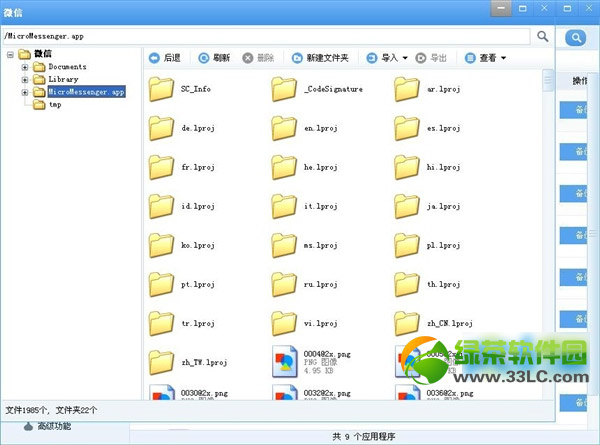Screen dimensions: 600x445
Task: Select the tmp folder in tree
Action: tap(54, 104)
